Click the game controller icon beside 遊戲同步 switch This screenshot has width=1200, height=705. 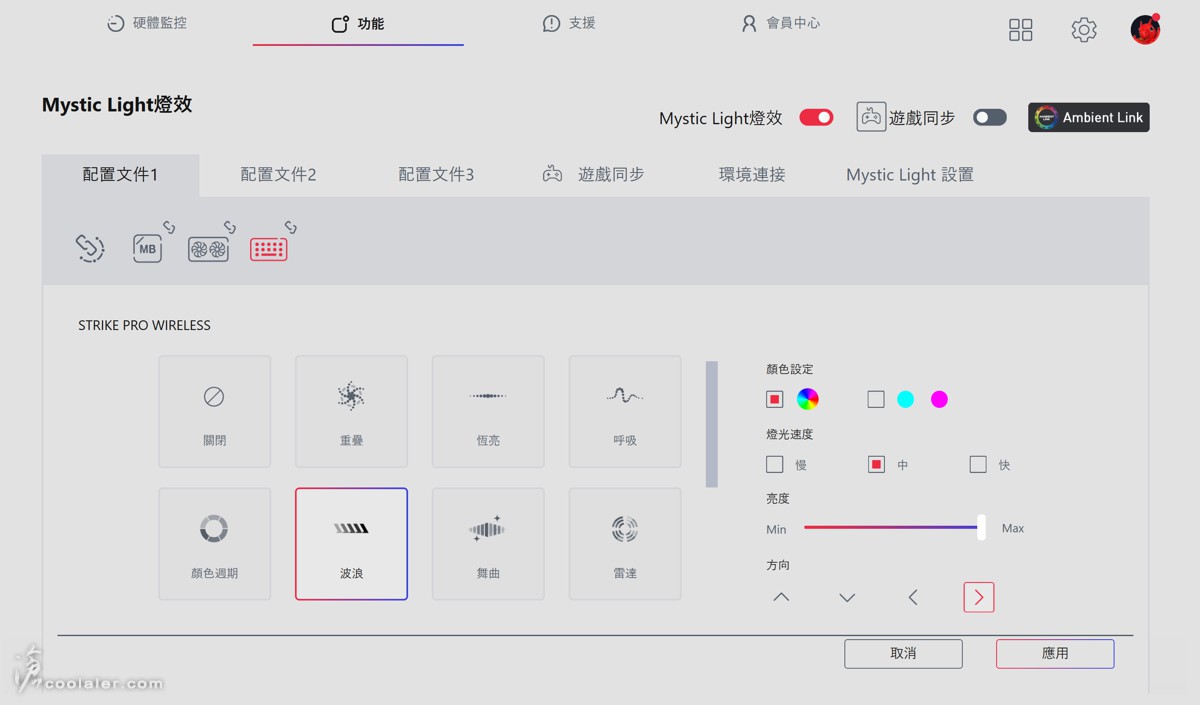pos(871,117)
